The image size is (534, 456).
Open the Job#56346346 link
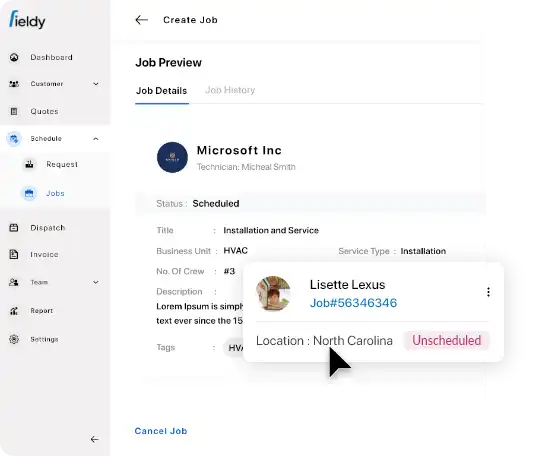coord(354,303)
